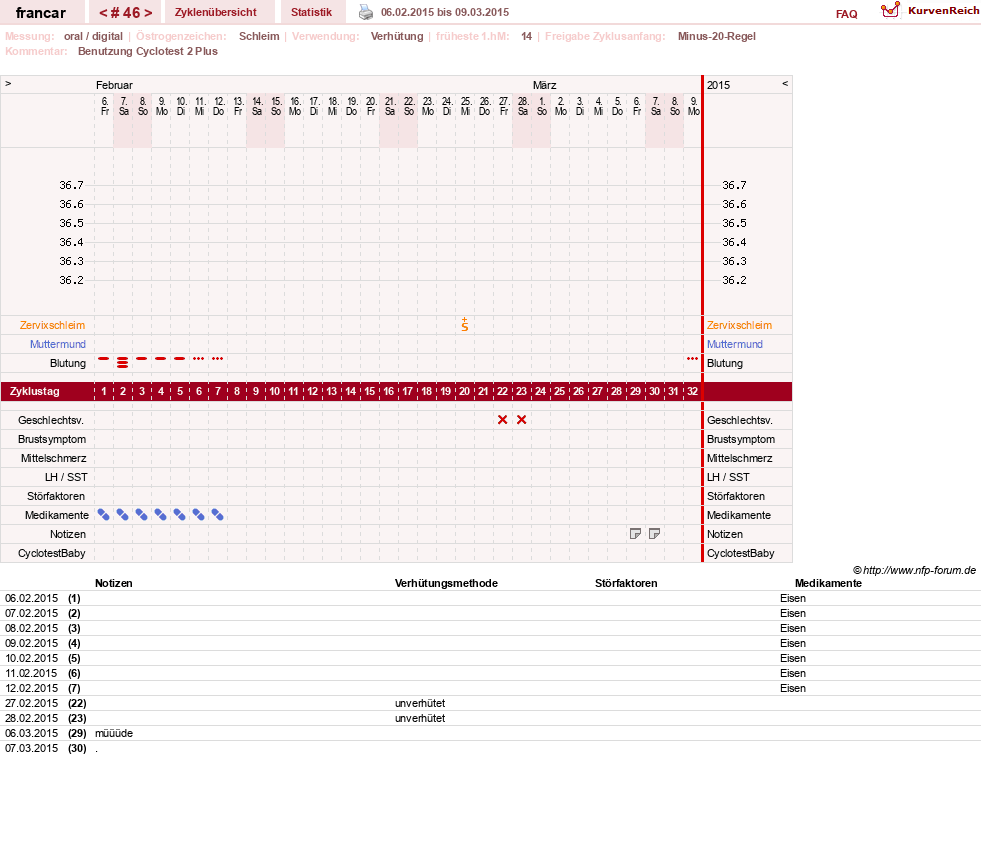The image size is (981, 862).
Task: Click the Medikamente column header in the table
Action: 828,583
